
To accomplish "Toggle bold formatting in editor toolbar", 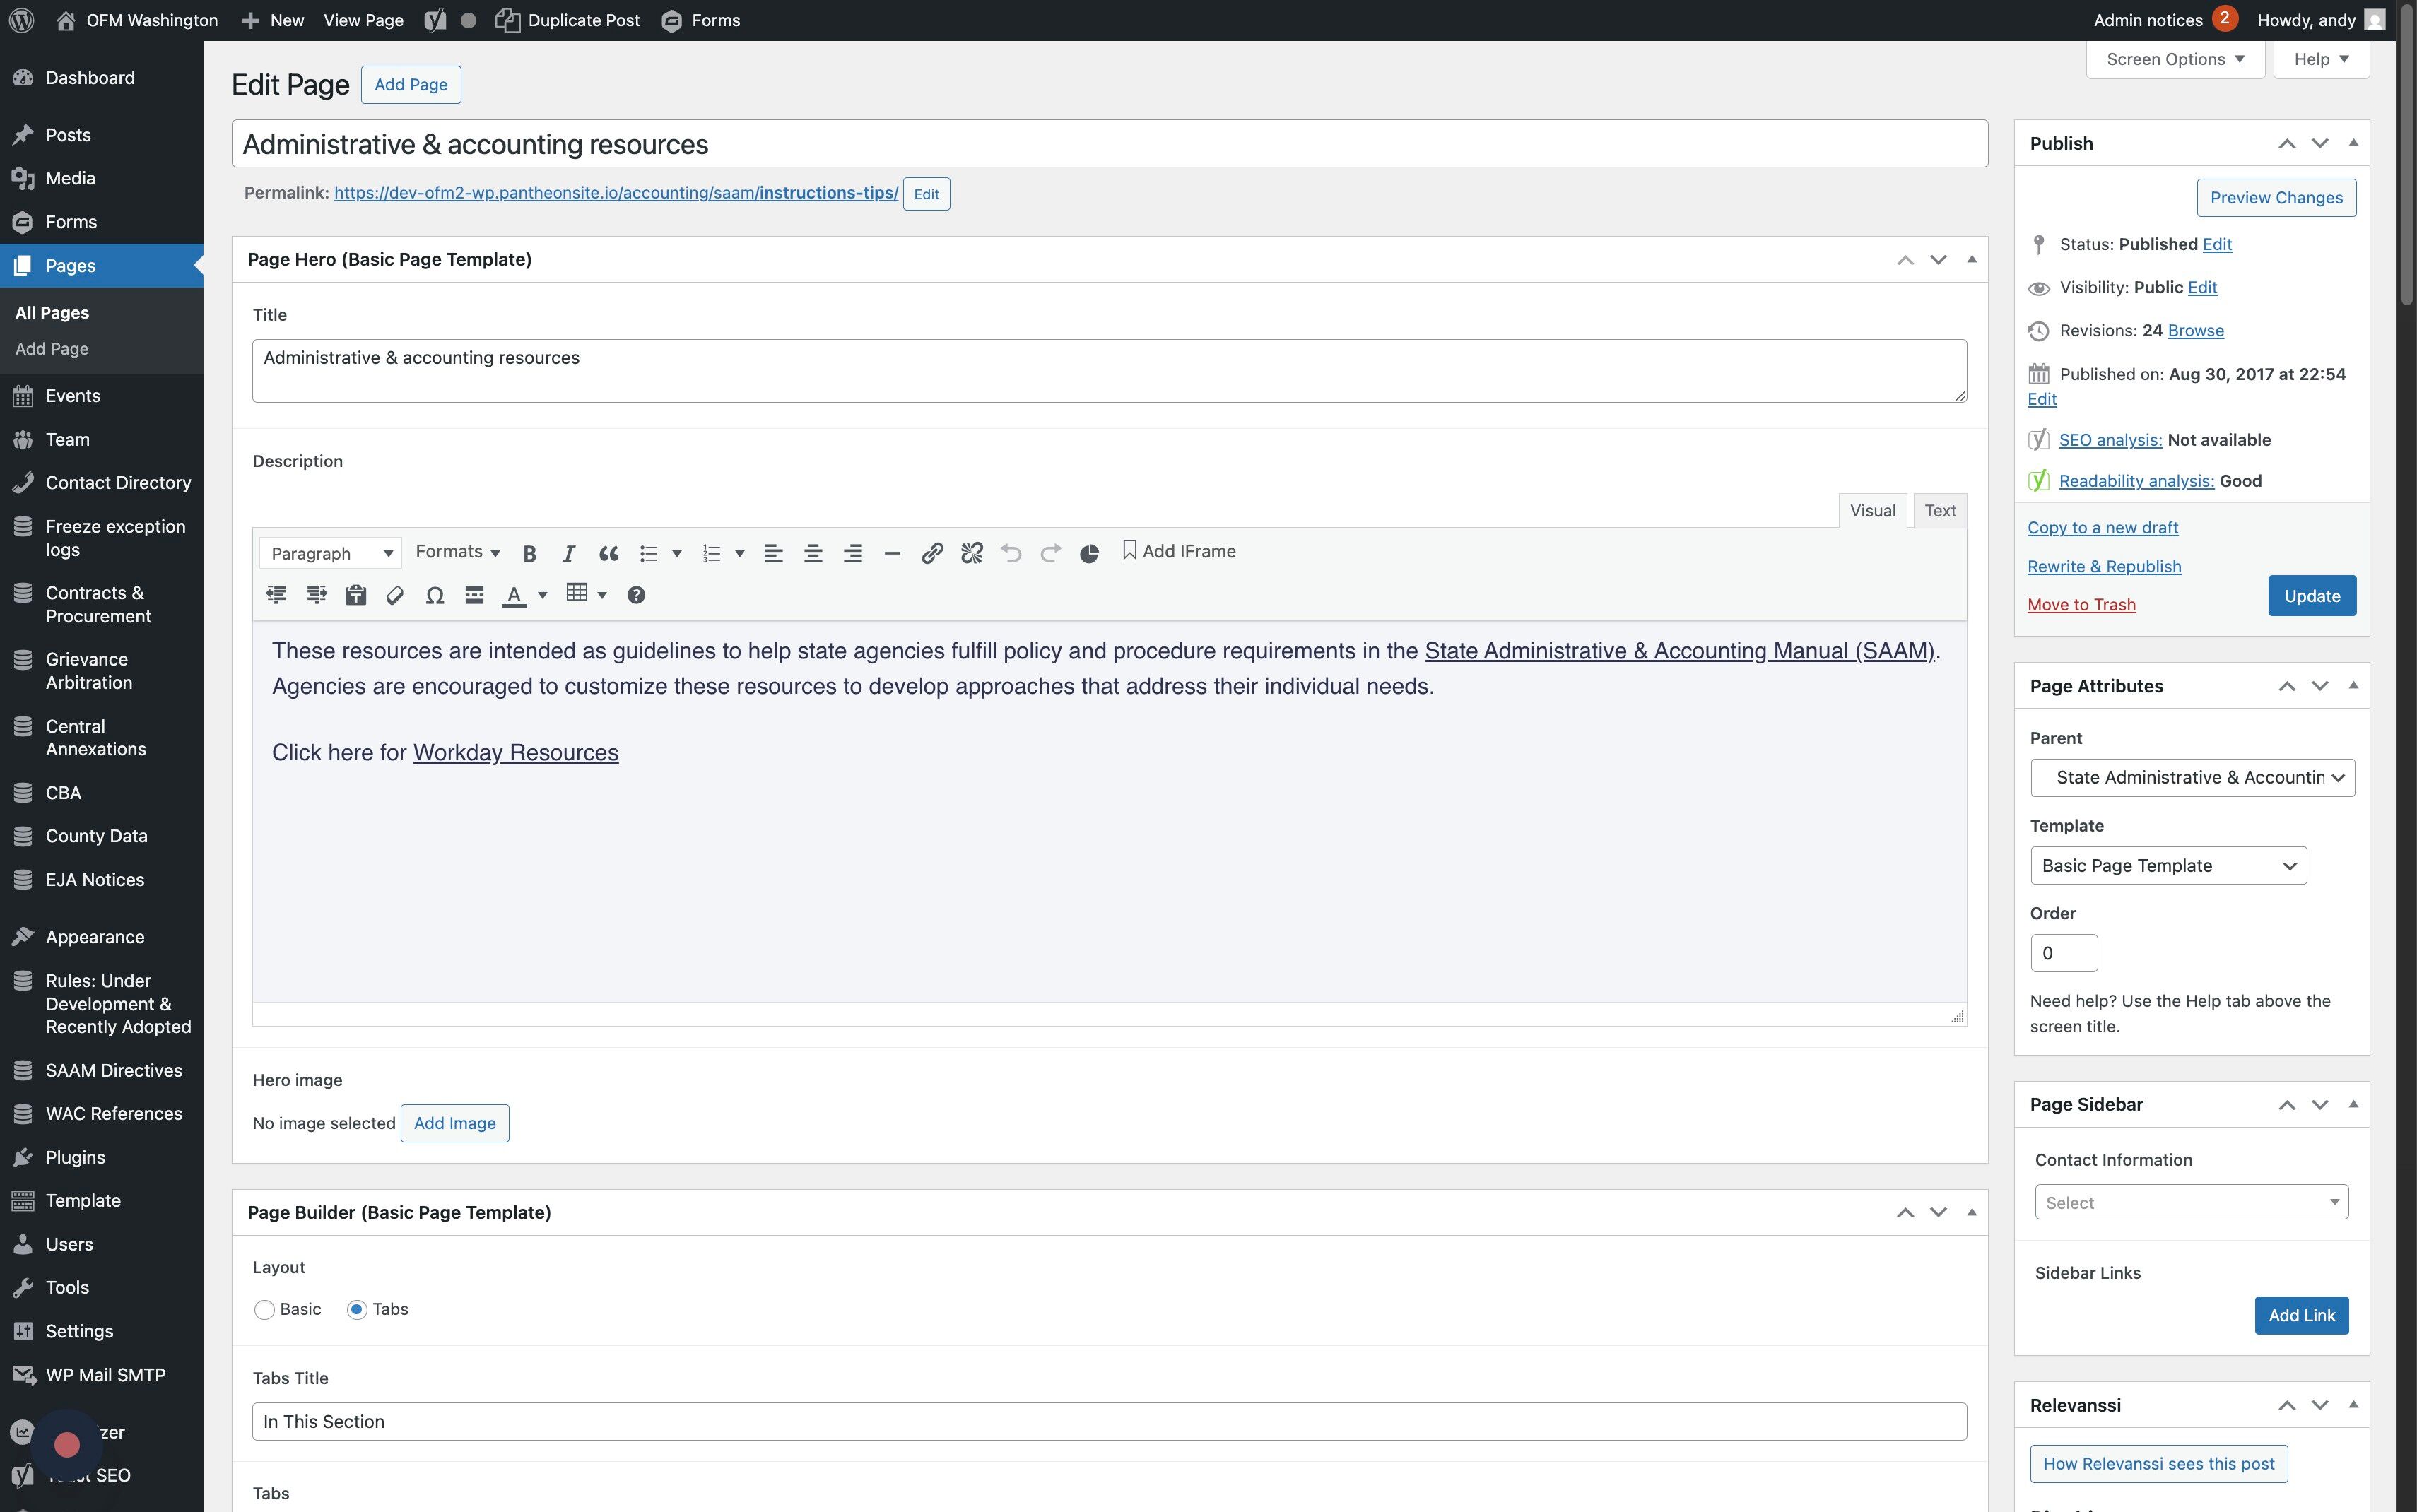I will pos(530,554).
